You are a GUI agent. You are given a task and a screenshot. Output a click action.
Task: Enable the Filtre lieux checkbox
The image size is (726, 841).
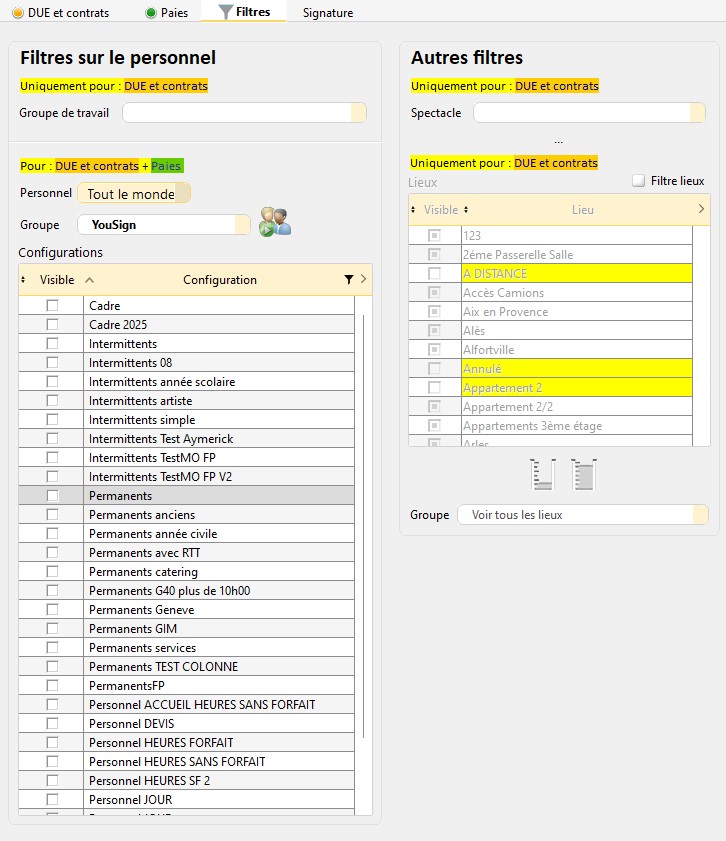tap(638, 181)
